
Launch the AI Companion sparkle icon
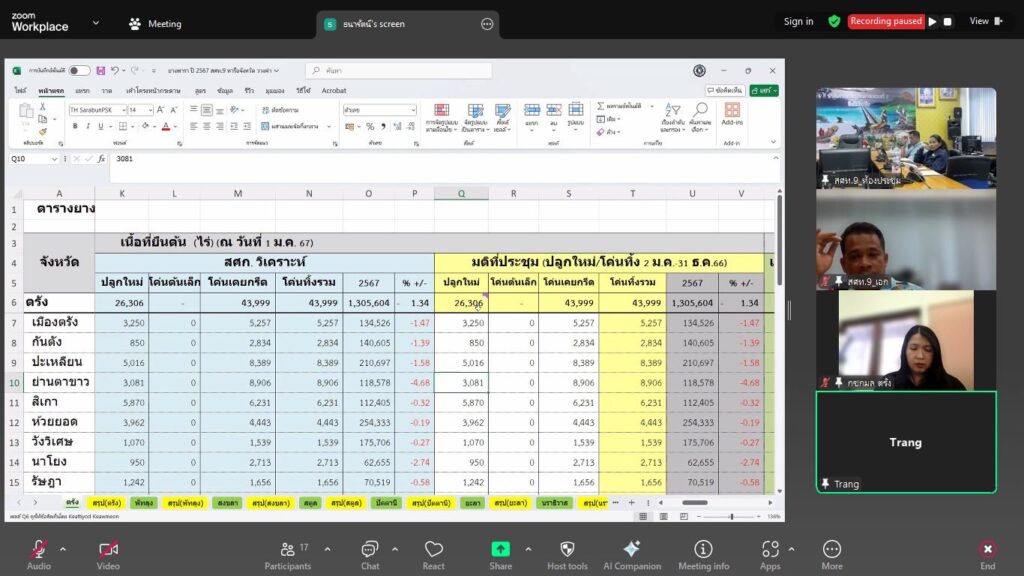[631, 549]
